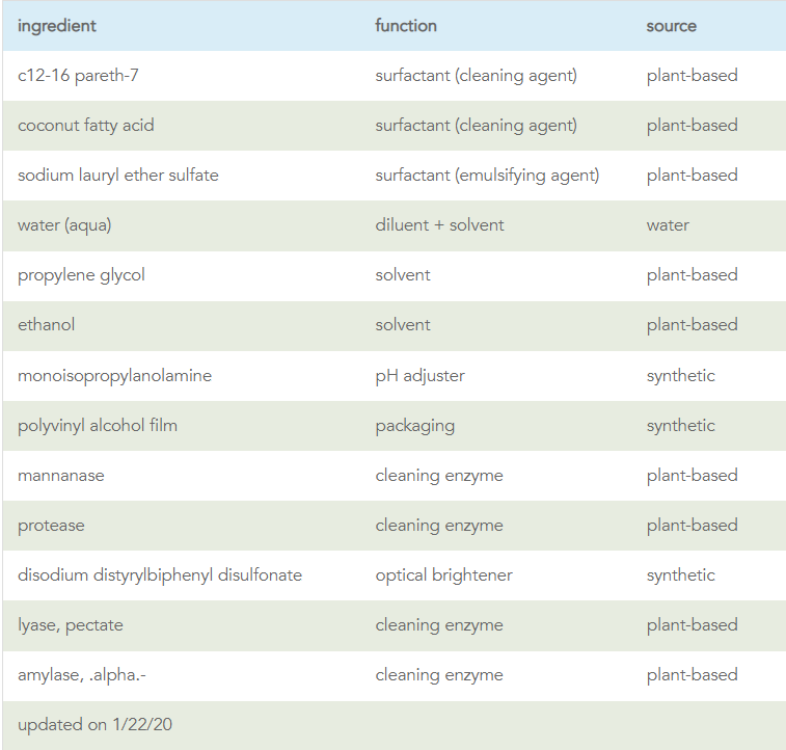Click 'synthetic' in the polyvinyl alcohol film row
The image size is (786, 750).
pos(680,426)
